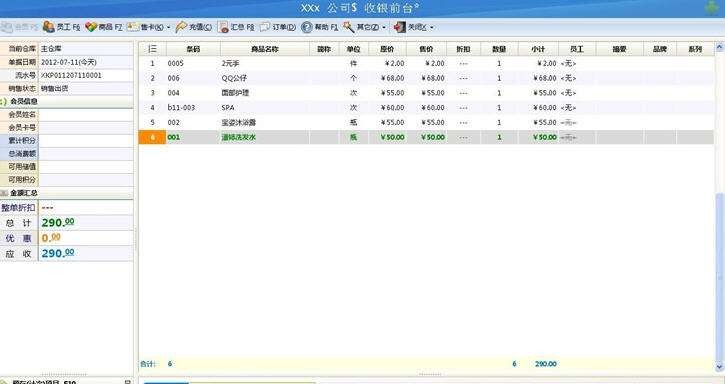Sort by the 原价 column header

(387, 49)
